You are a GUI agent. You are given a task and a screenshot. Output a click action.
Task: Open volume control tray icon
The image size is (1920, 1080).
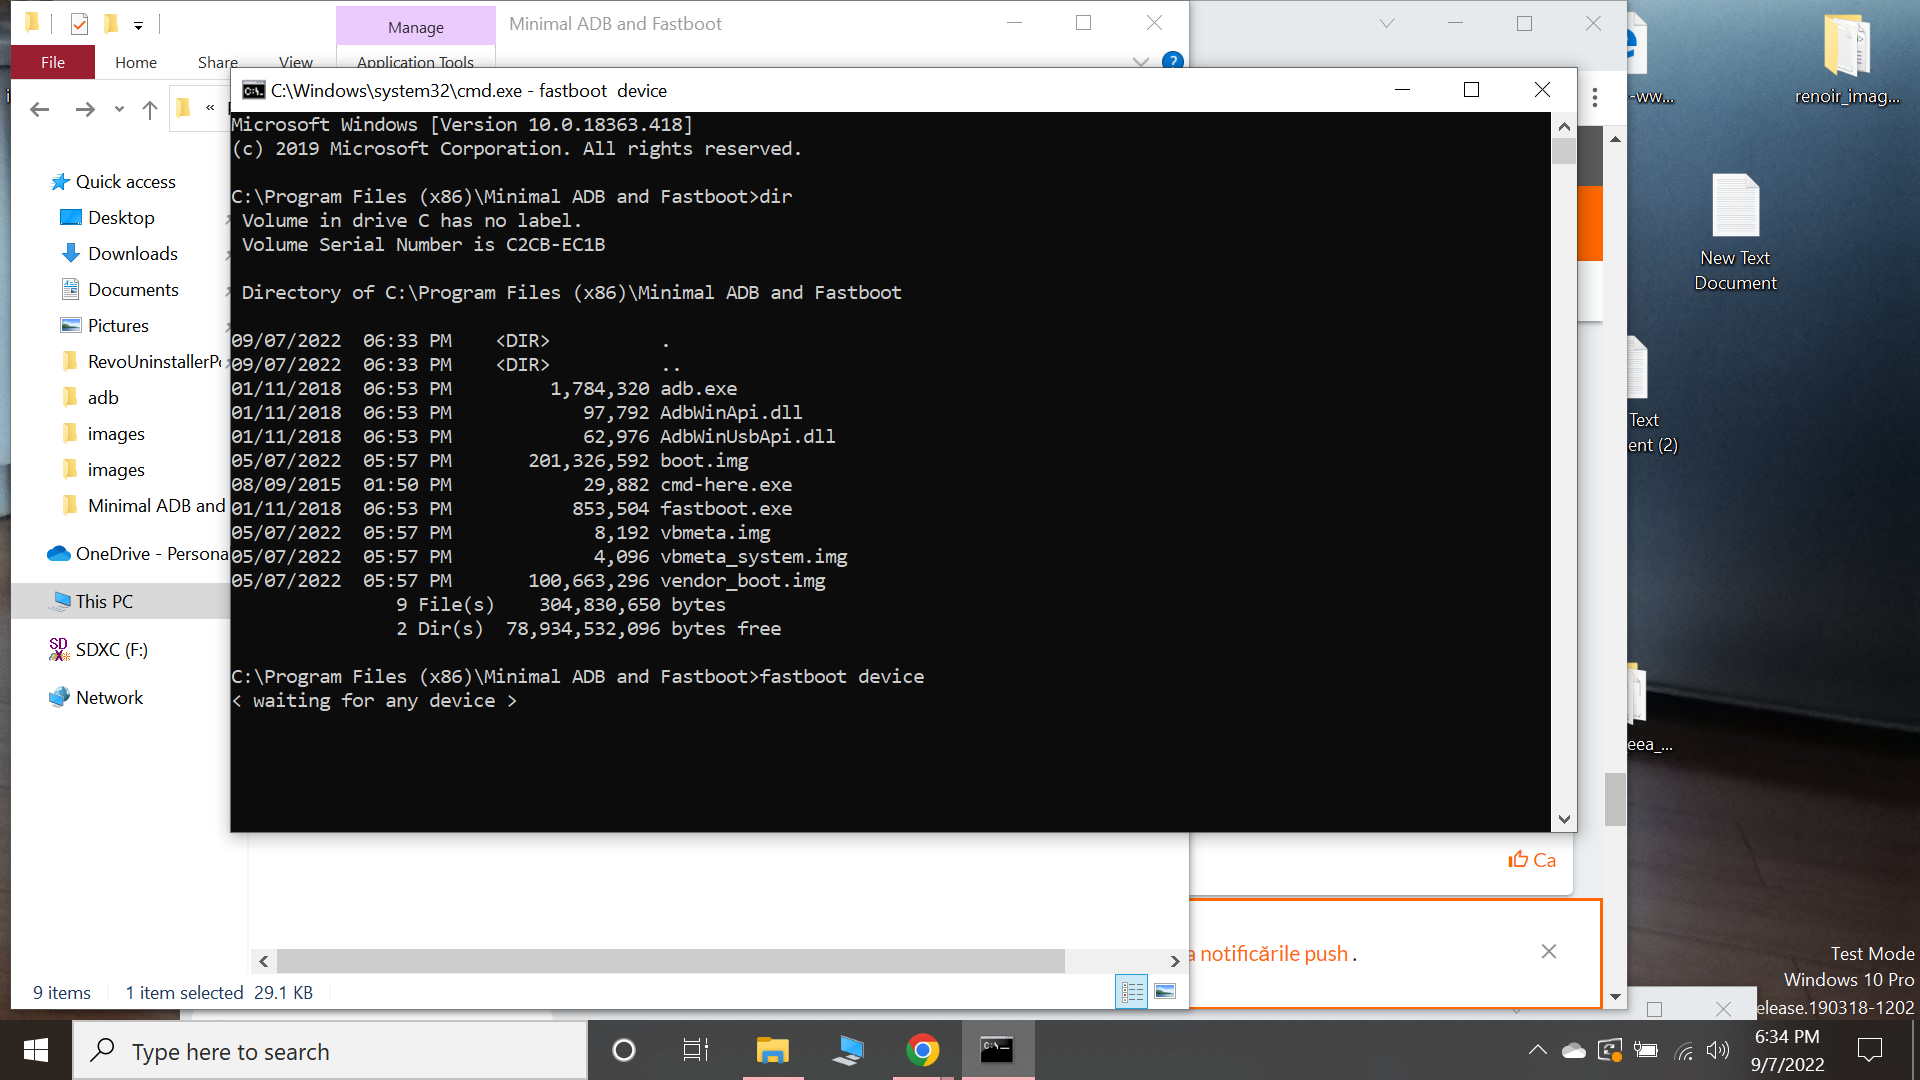1718,1050
